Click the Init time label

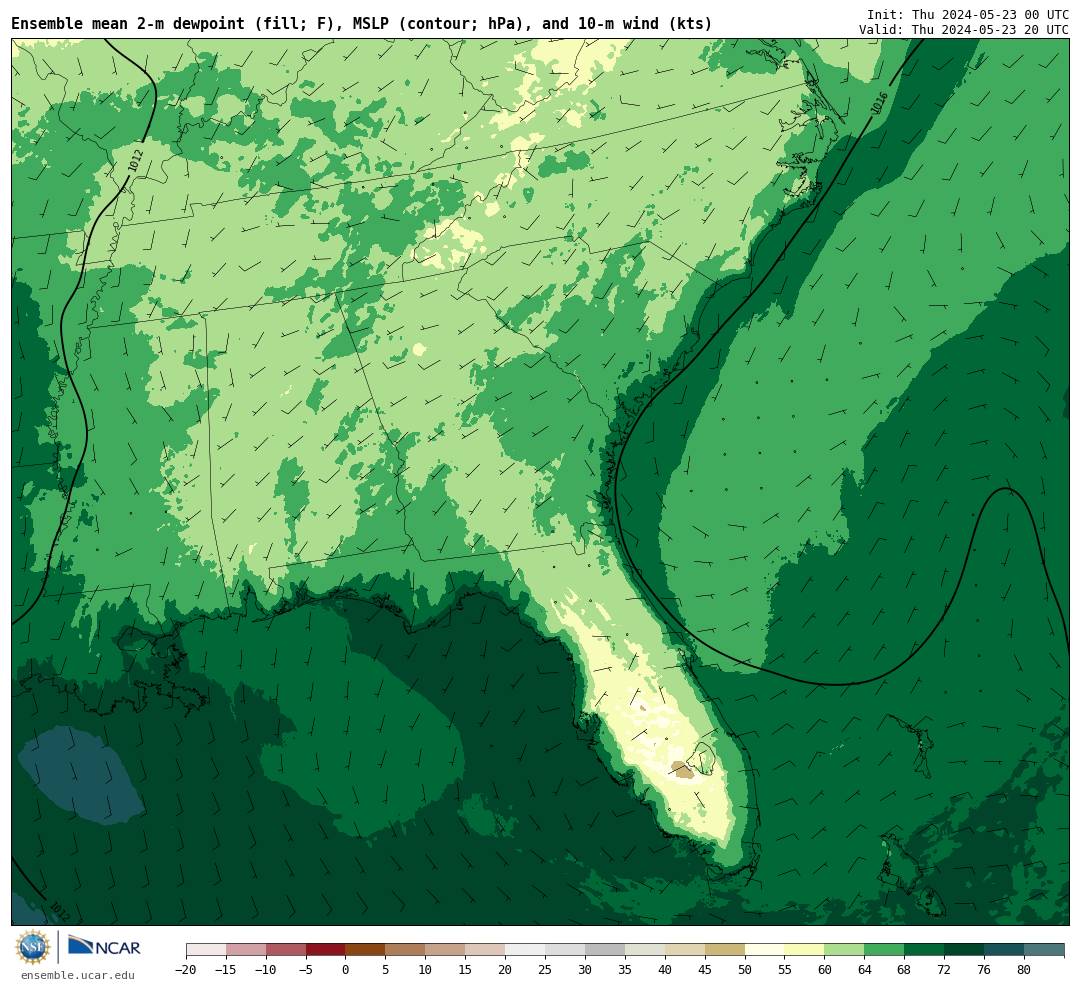[968, 14]
